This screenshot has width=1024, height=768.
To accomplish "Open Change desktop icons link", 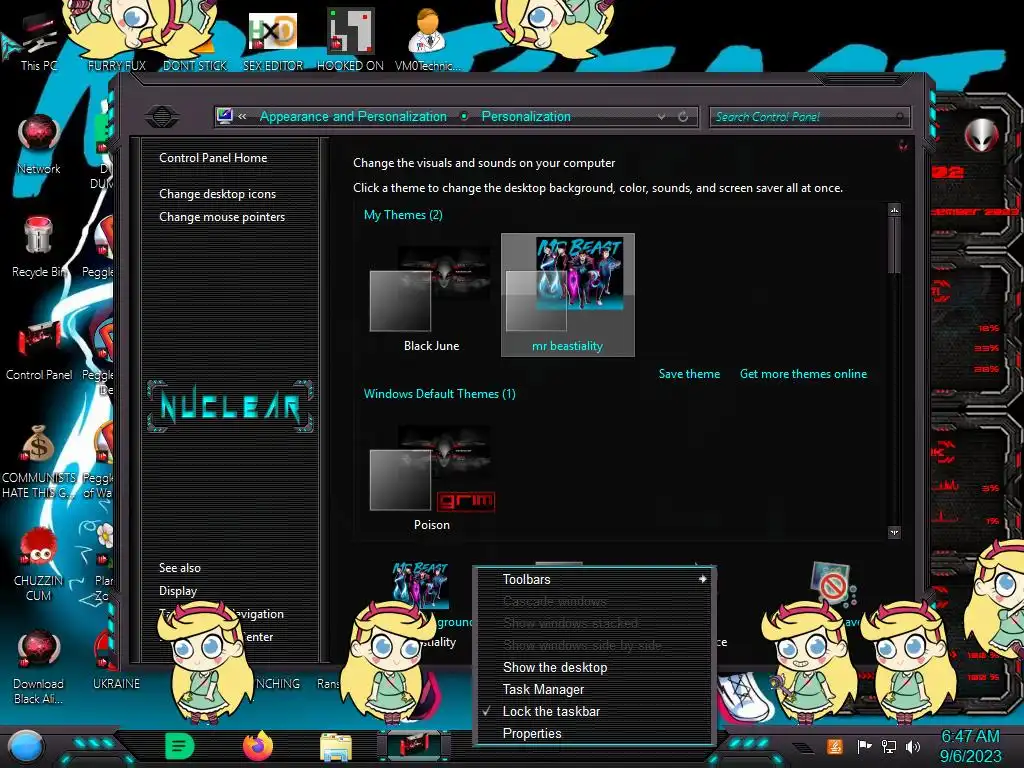I will point(217,194).
